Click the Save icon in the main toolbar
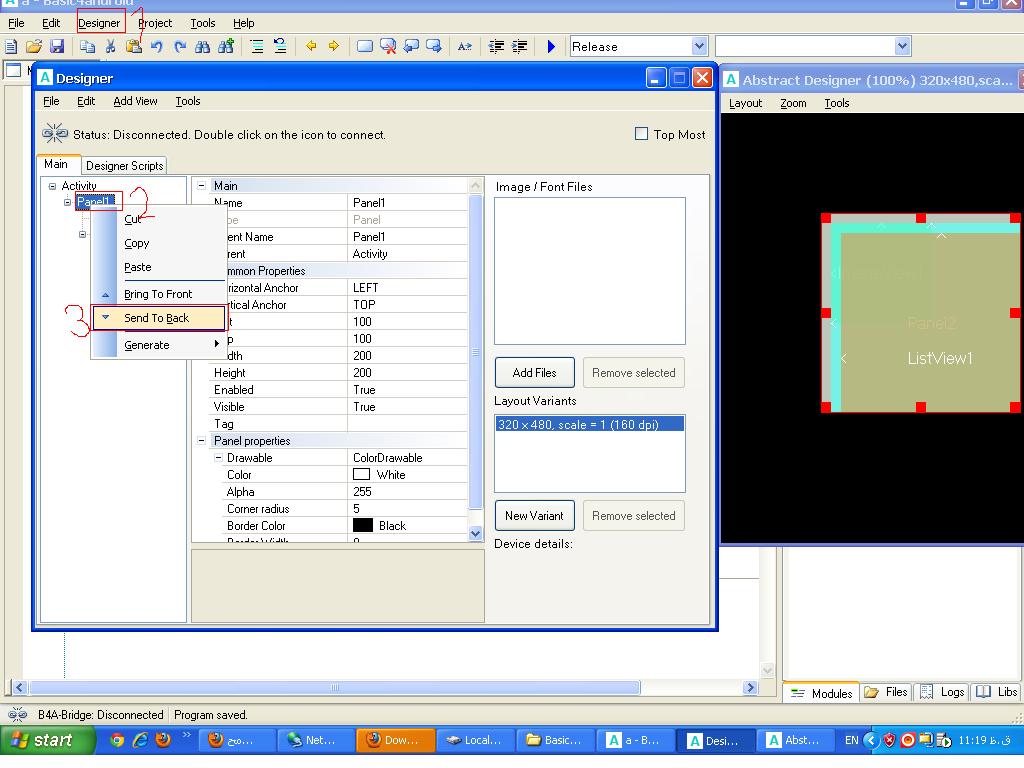The height and width of the screenshot is (768, 1024). point(57,46)
